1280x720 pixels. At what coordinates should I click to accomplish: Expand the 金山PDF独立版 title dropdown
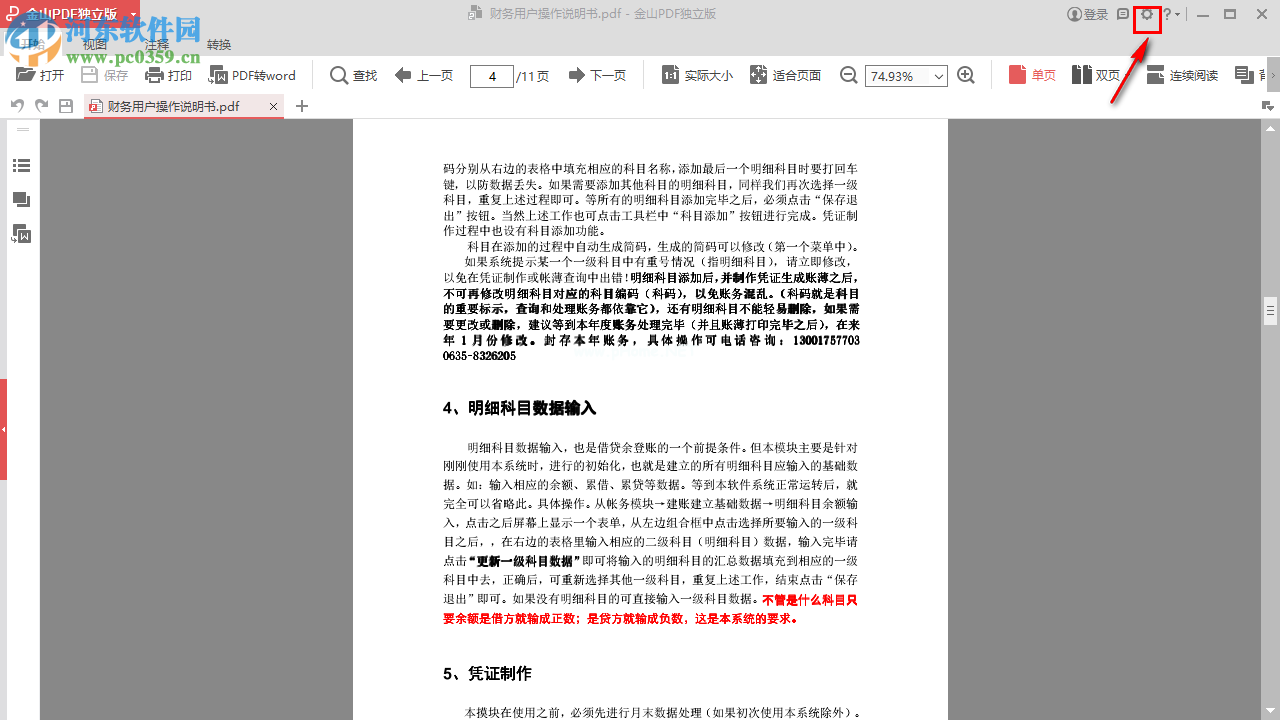click(x=135, y=14)
